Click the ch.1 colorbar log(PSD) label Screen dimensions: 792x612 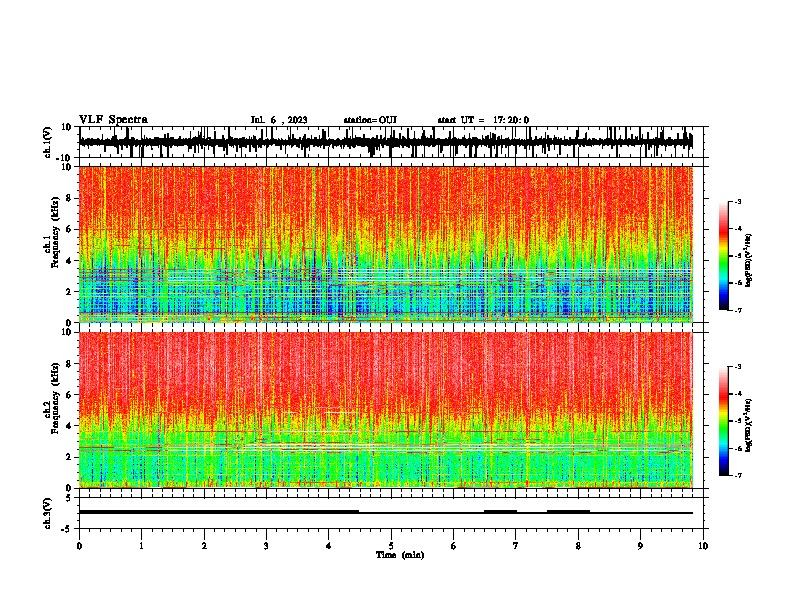(x=749, y=260)
